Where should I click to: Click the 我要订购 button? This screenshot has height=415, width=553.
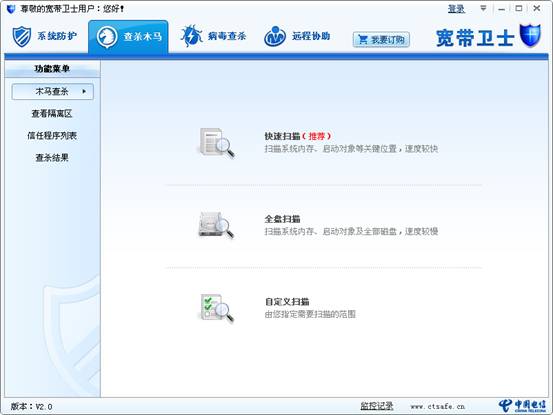click(381, 39)
